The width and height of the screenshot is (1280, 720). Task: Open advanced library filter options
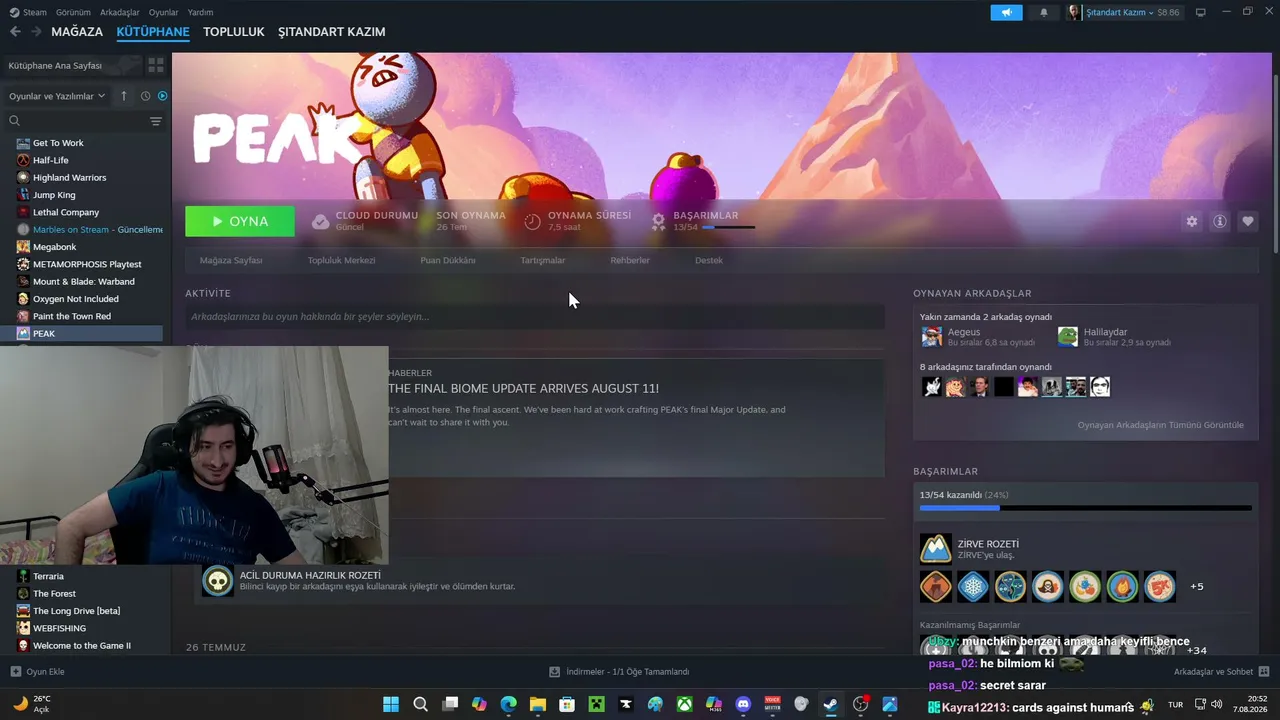pos(156,121)
